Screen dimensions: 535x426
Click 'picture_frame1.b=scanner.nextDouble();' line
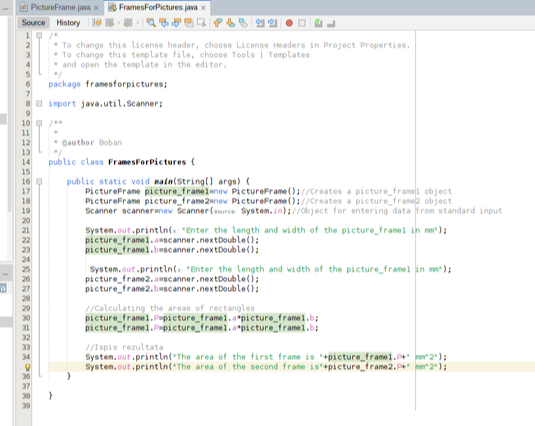(x=172, y=250)
